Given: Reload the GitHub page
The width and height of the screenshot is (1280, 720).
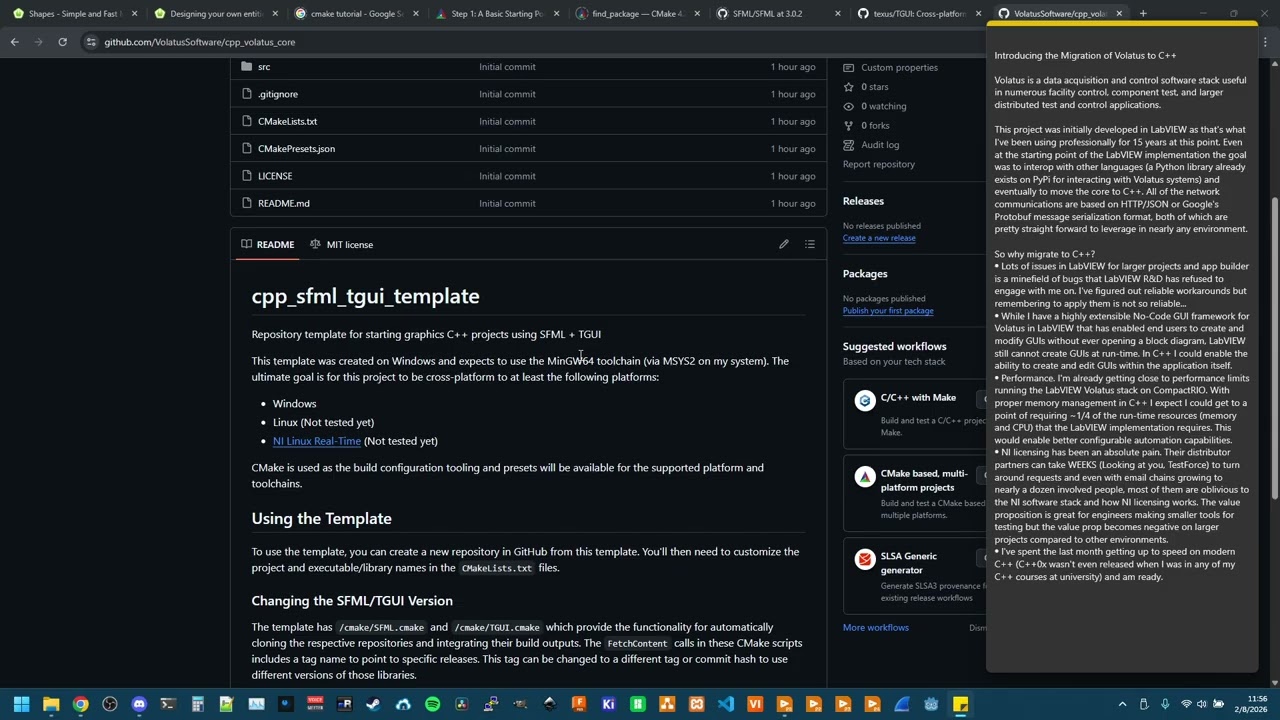Looking at the screenshot, I should click(62, 42).
